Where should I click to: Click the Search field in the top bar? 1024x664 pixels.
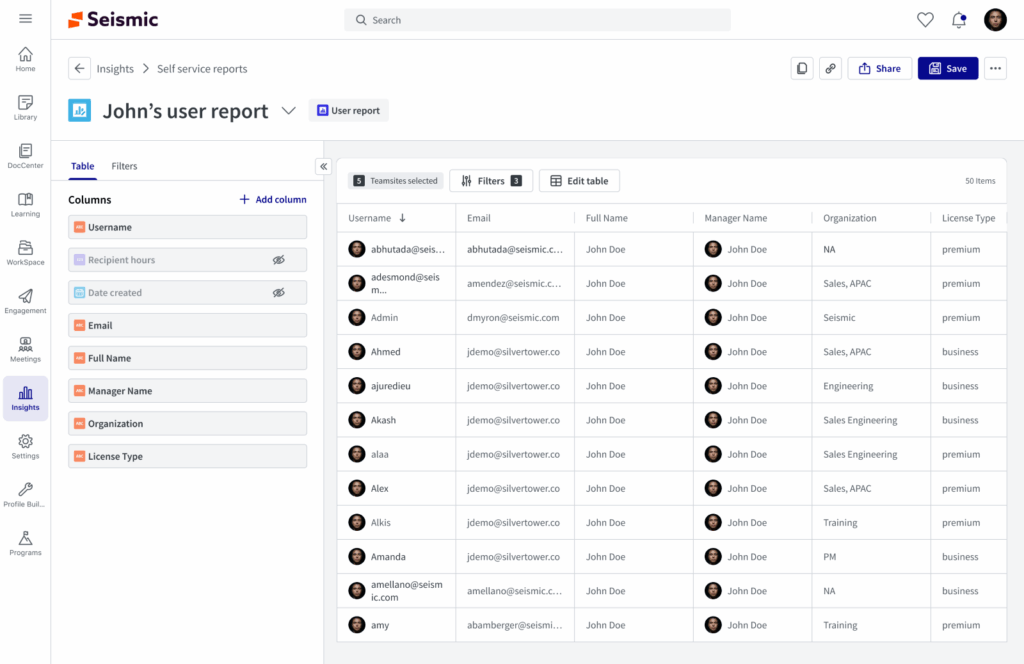click(x=537, y=19)
